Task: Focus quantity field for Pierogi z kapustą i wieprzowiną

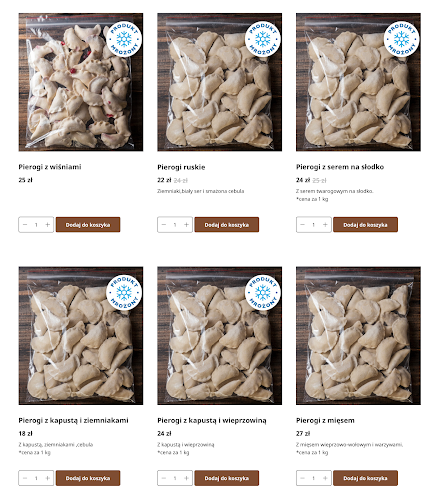Action: (175, 478)
